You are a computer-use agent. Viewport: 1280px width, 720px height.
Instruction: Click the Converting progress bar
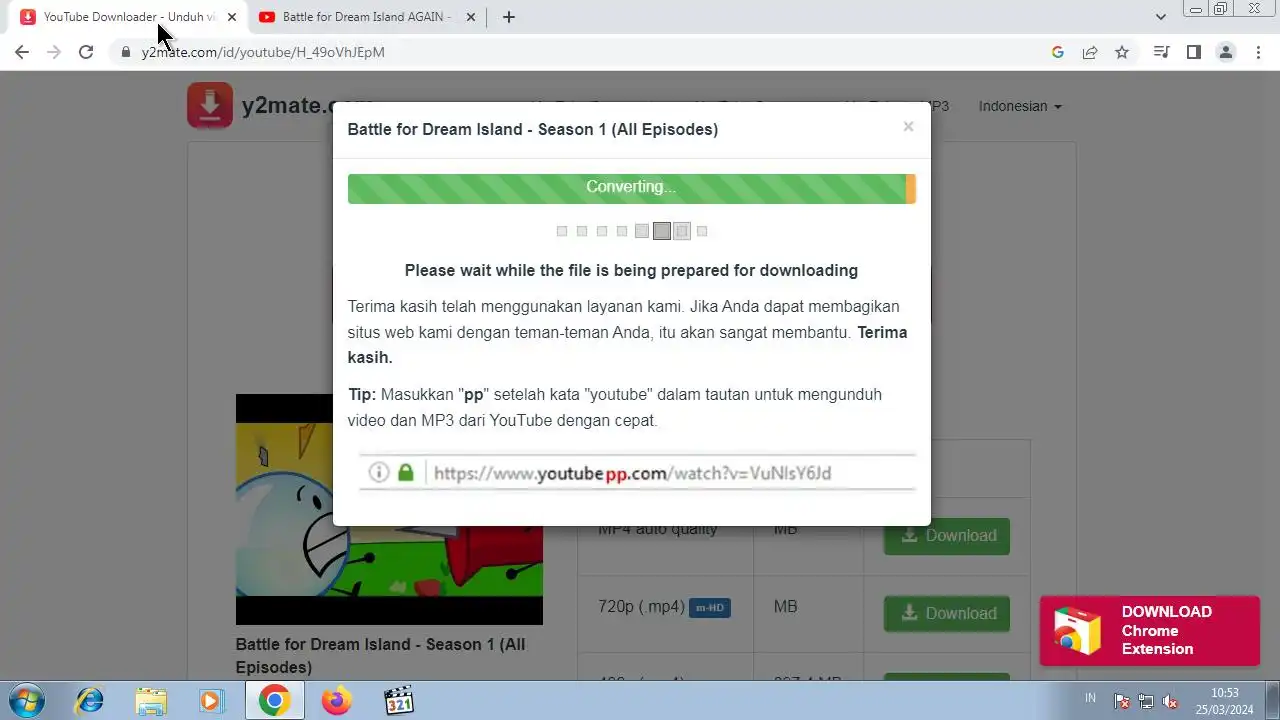pyautogui.click(x=632, y=188)
